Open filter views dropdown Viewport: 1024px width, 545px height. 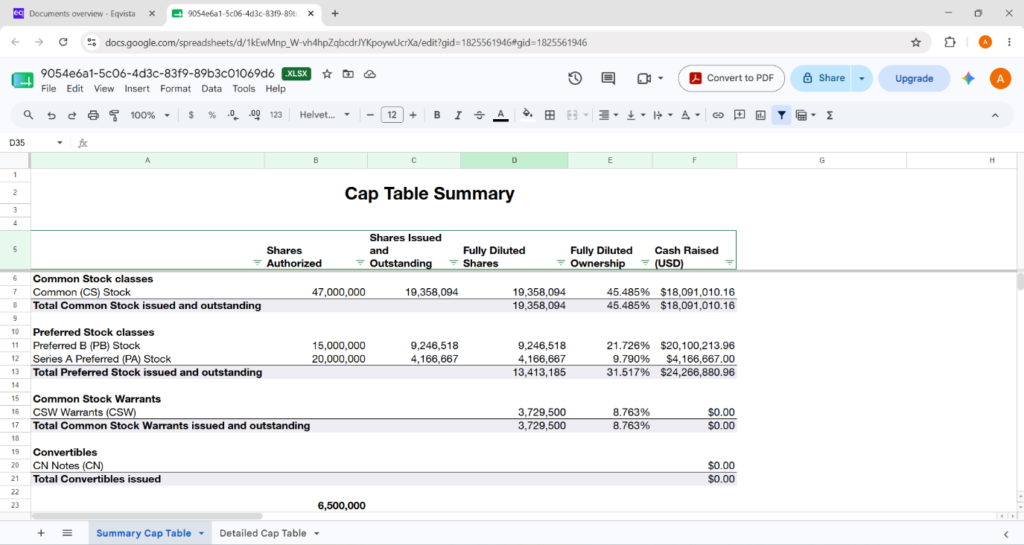coord(805,115)
